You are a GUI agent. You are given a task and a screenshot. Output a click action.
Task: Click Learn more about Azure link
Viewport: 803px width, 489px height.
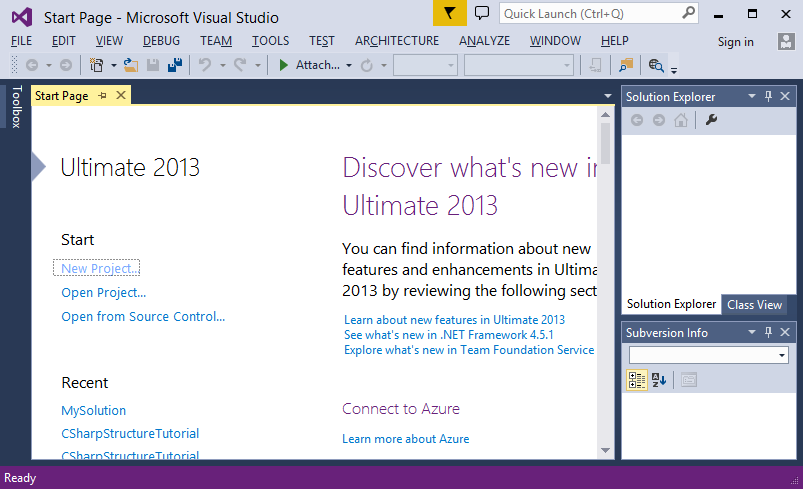(406, 439)
